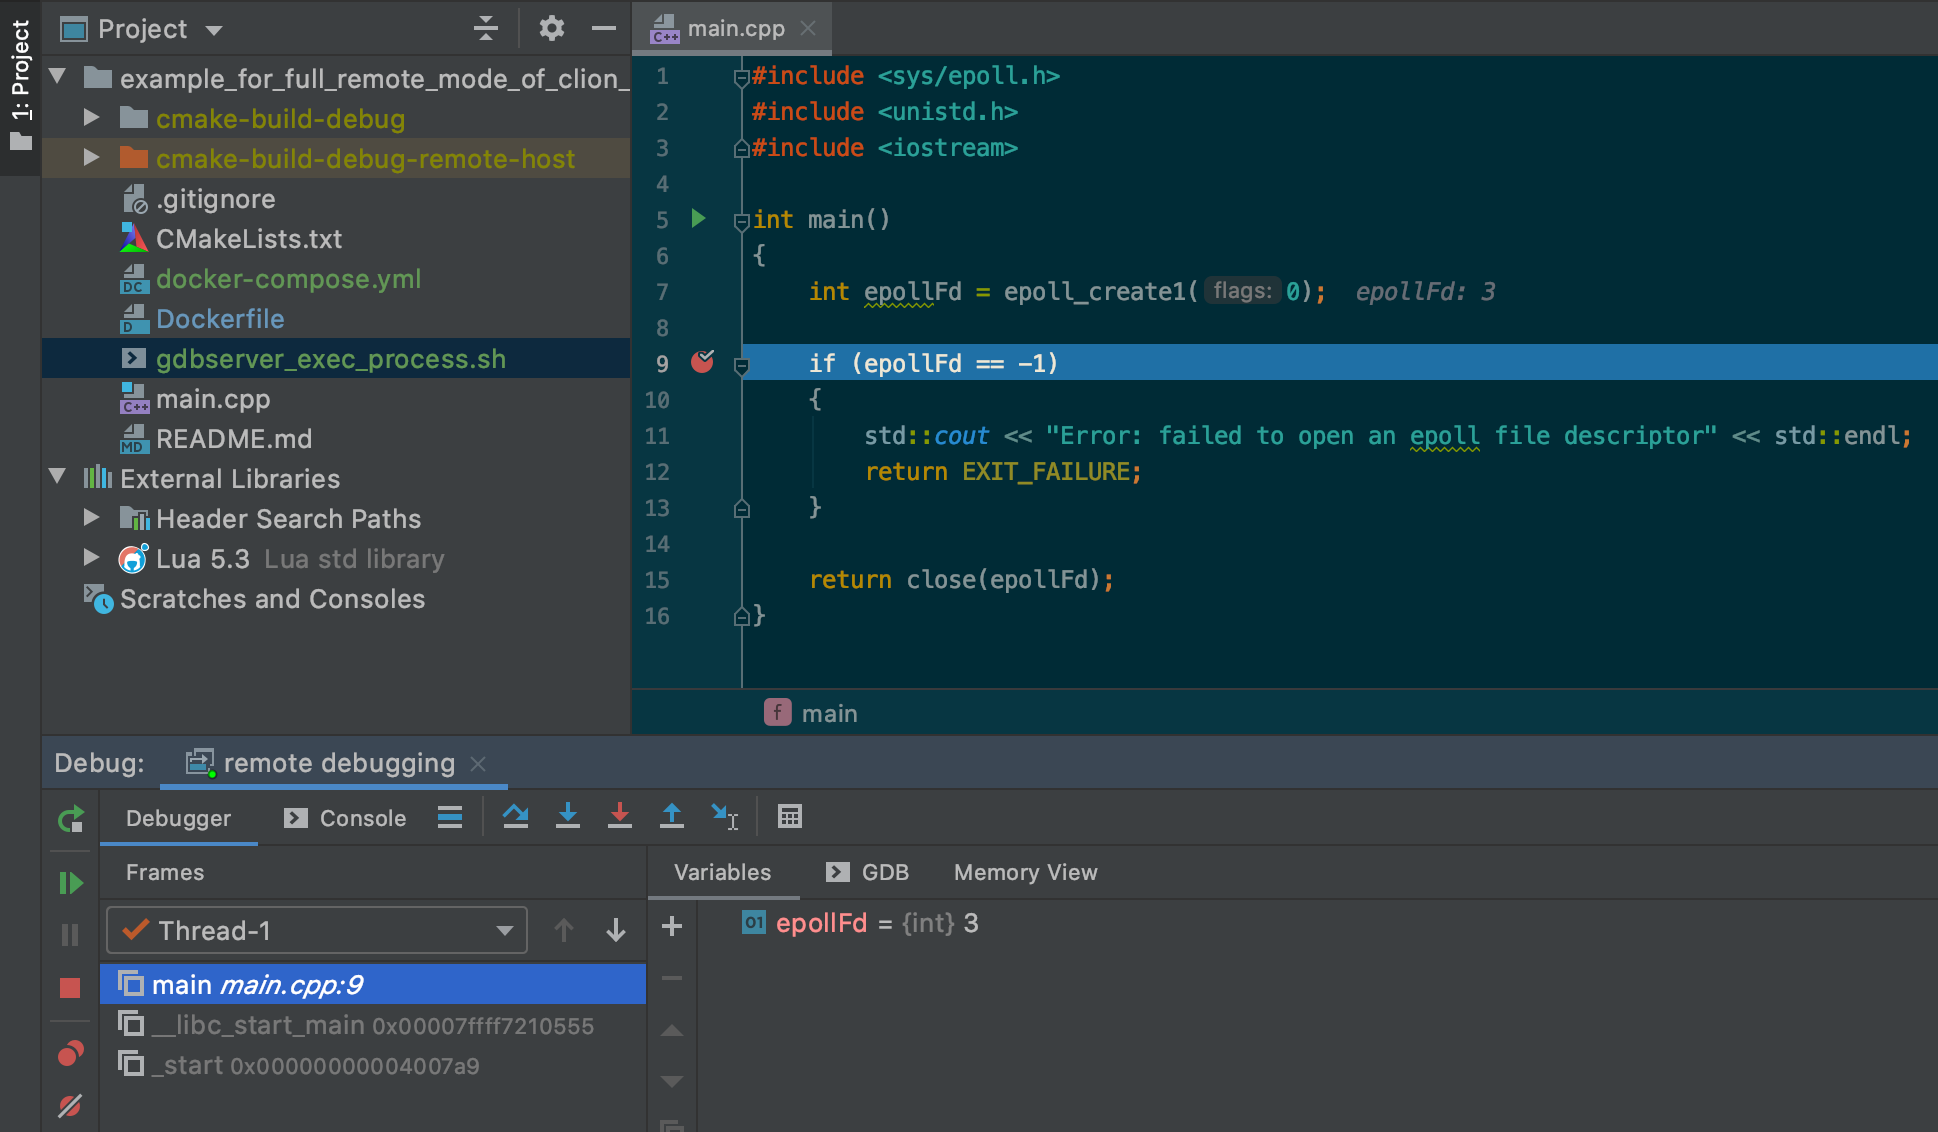1938x1132 pixels.
Task: Expand the cmake-build-debug folder
Action: click(91, 118)
